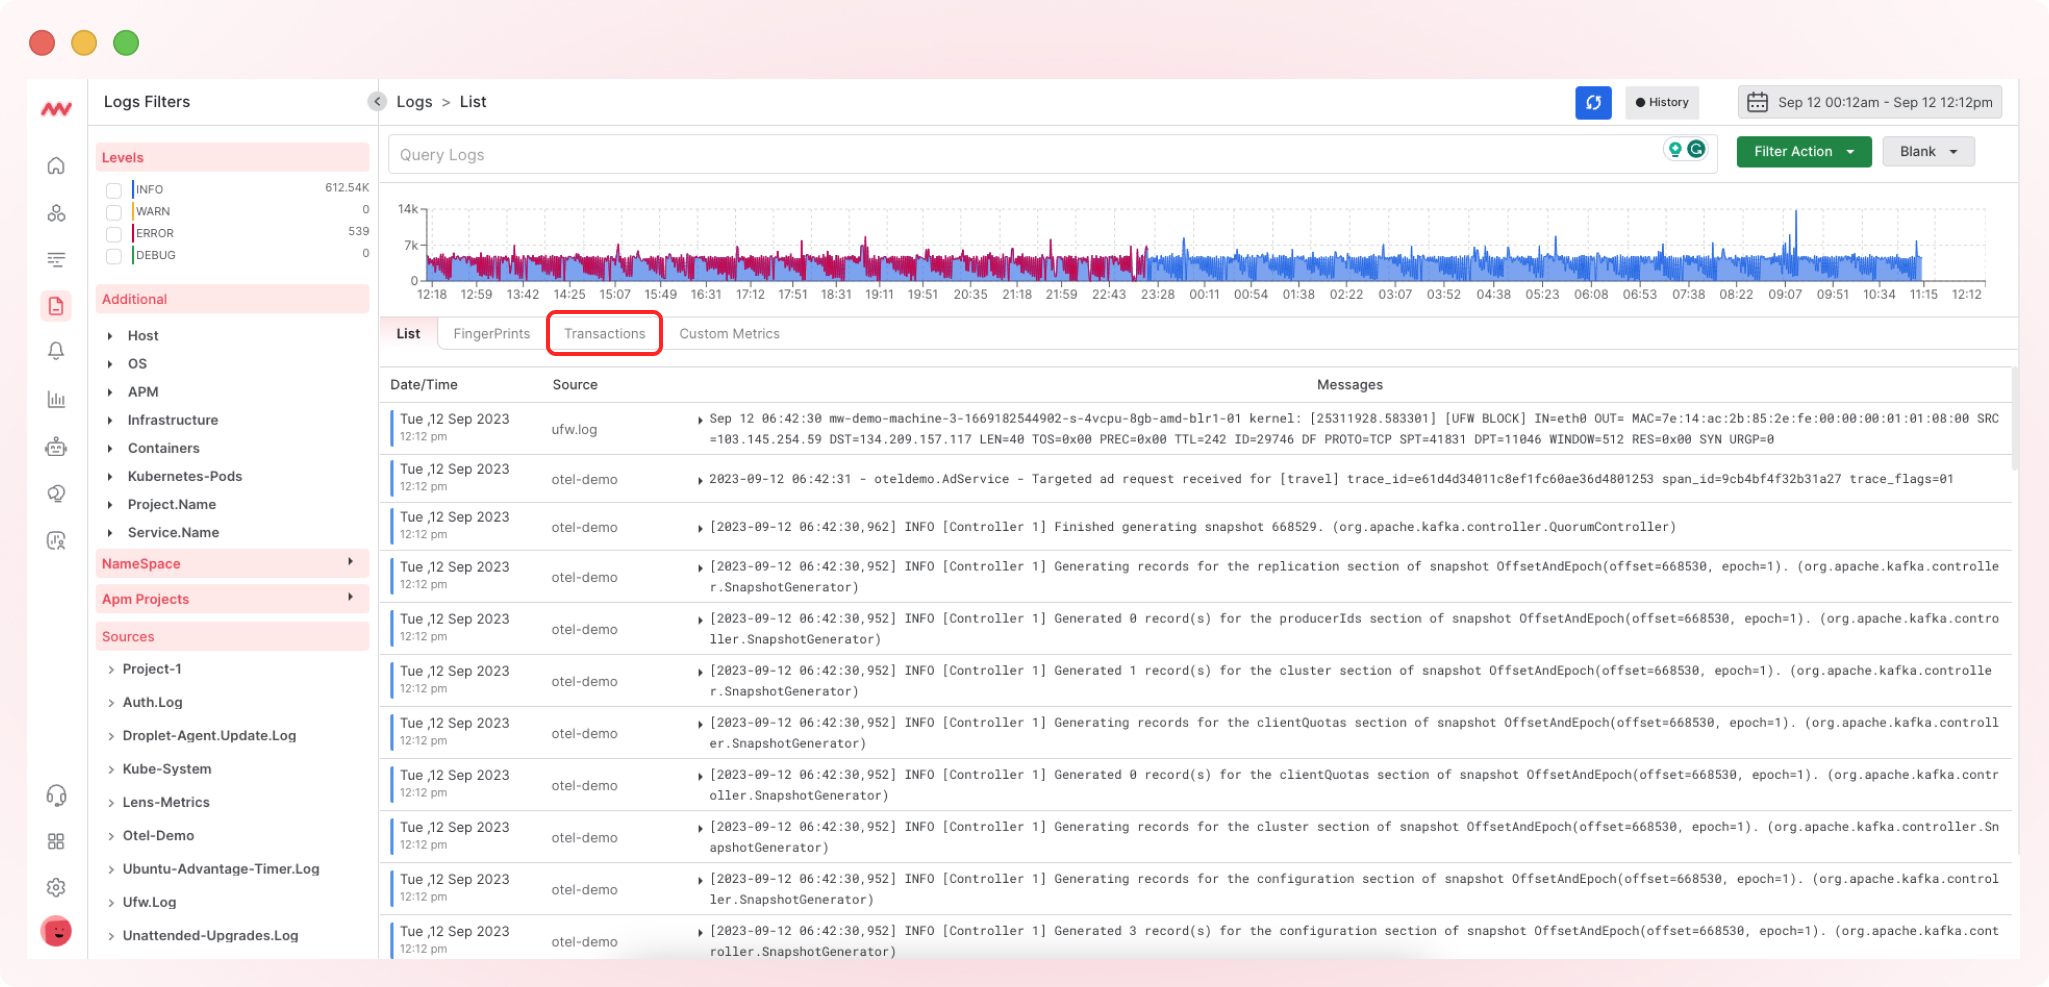The width and height of the screenshot is (2049, 987).
Task: Open the date range picker
Action: (1869, 102)
